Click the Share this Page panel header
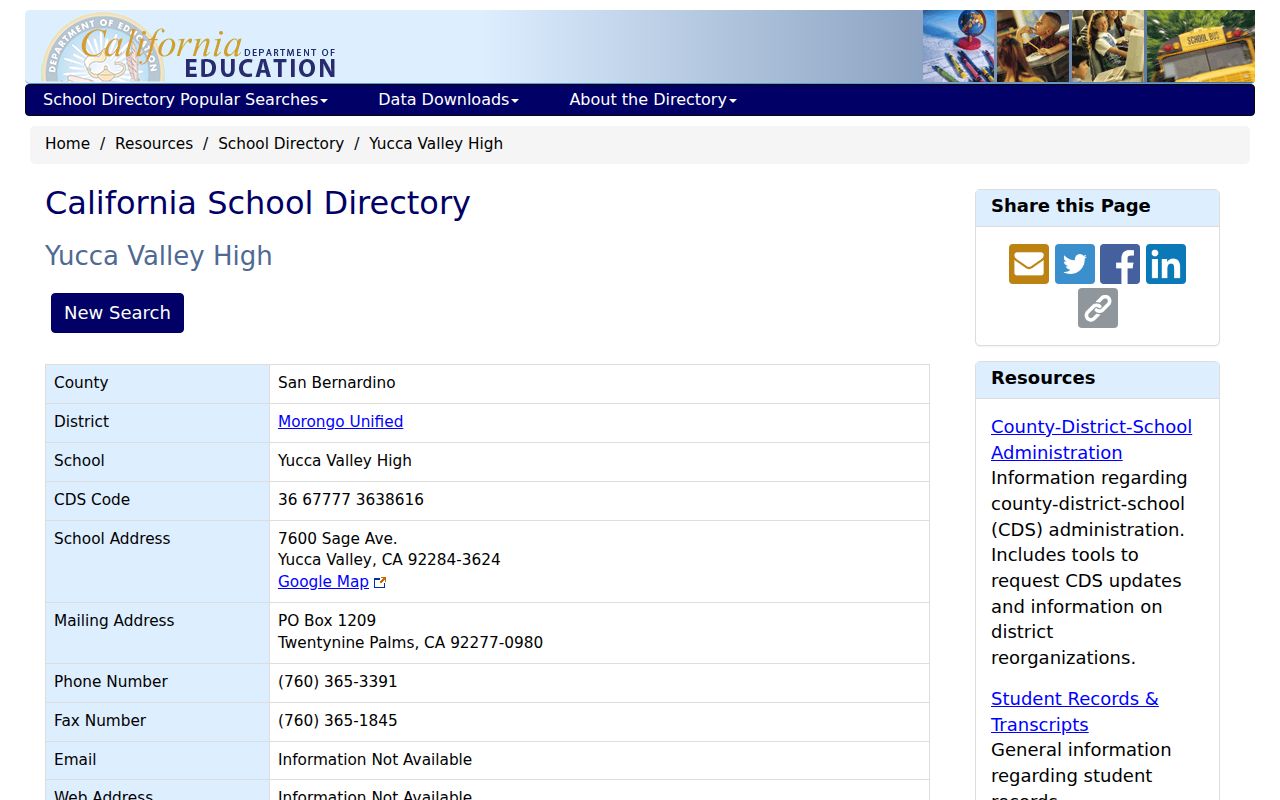The width and height of the screenshot is (1280, 800). [1097, 208]
